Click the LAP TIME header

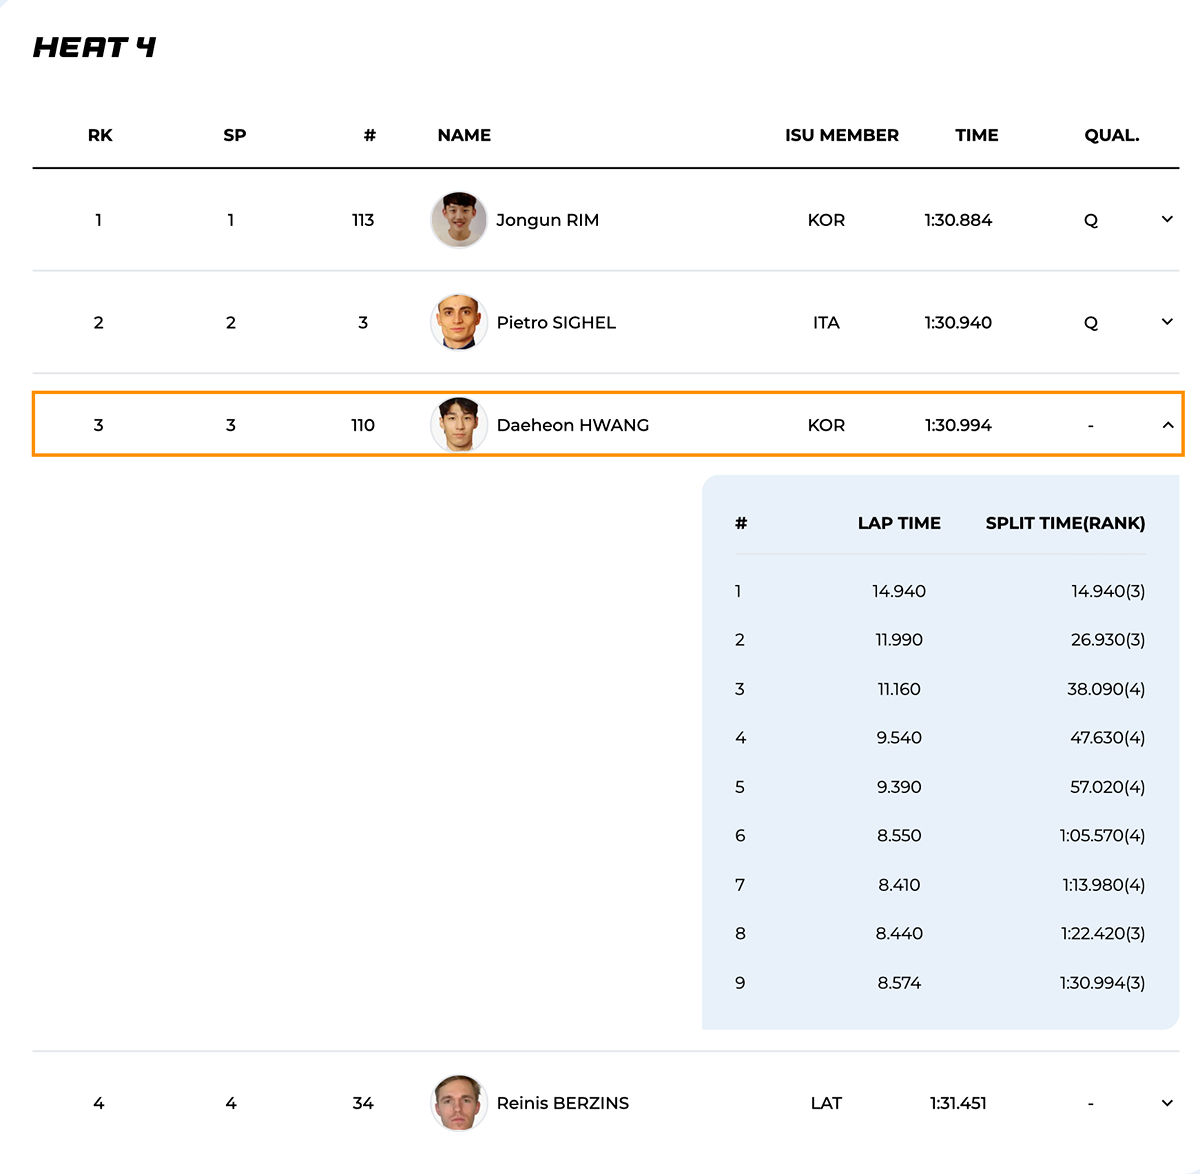[x=898, y=523]
